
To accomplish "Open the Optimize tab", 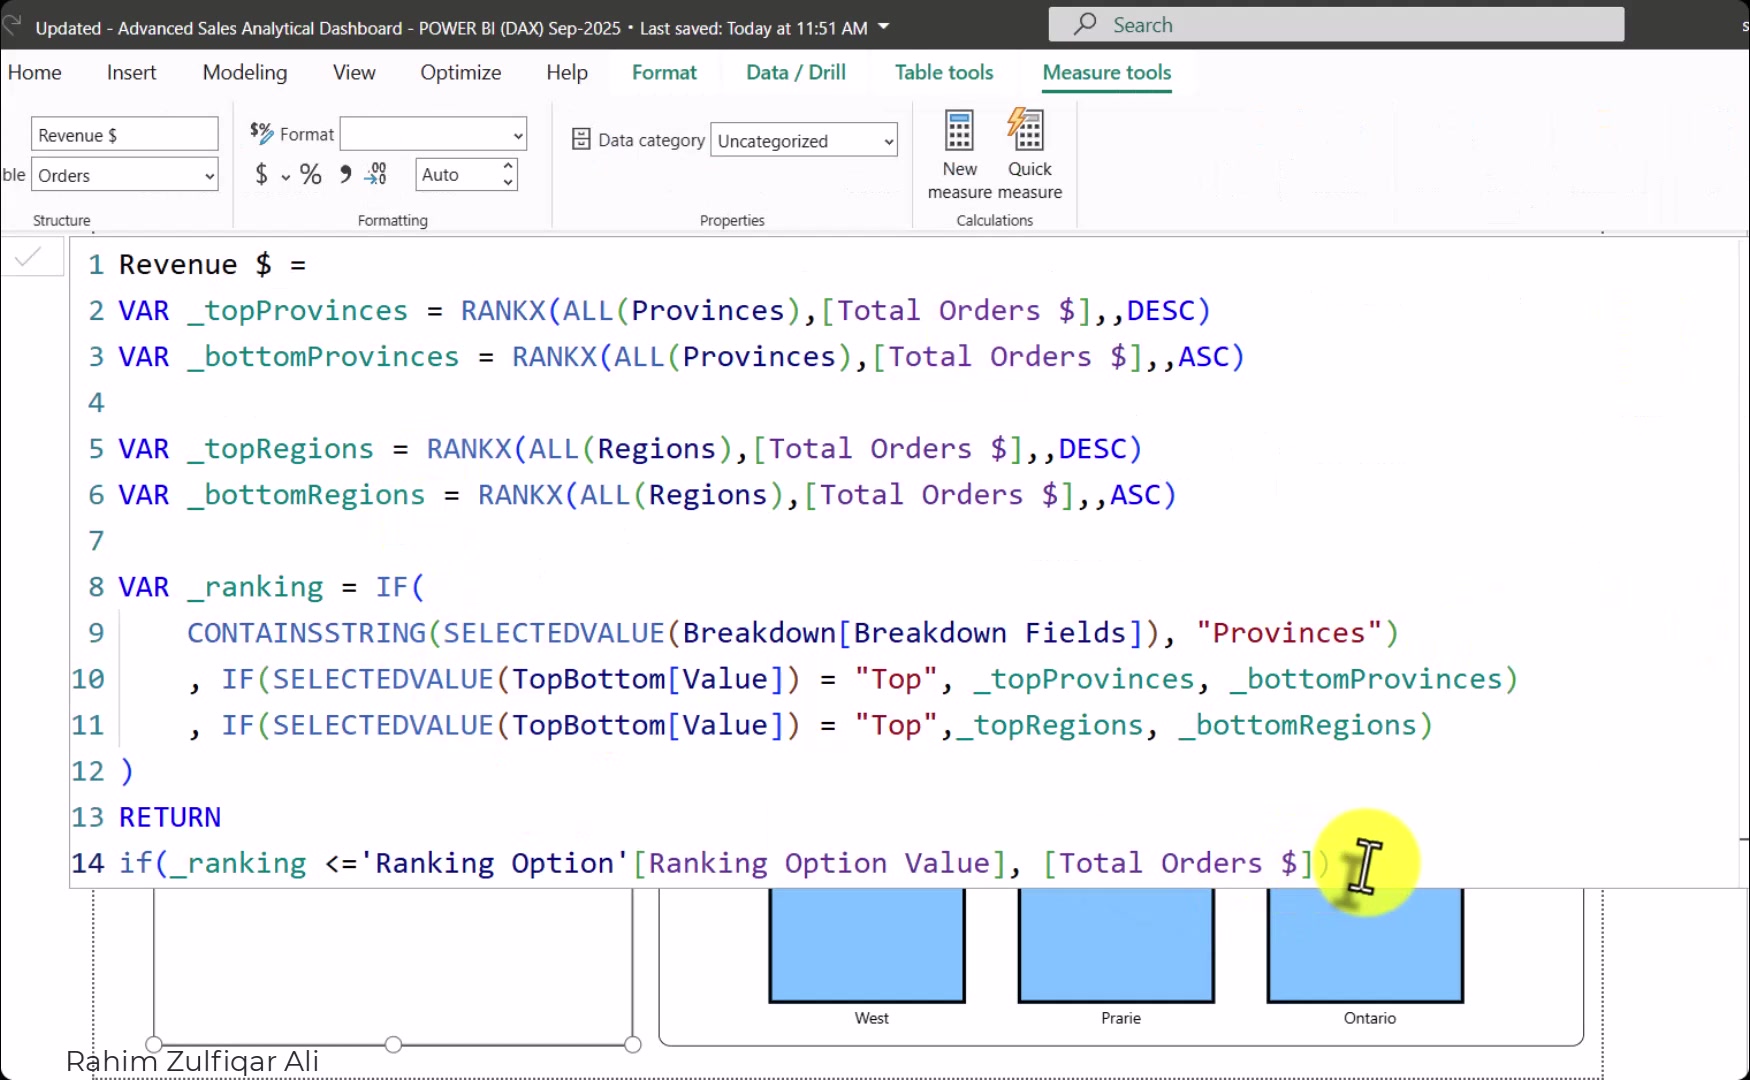I will [x=460, y=72].
